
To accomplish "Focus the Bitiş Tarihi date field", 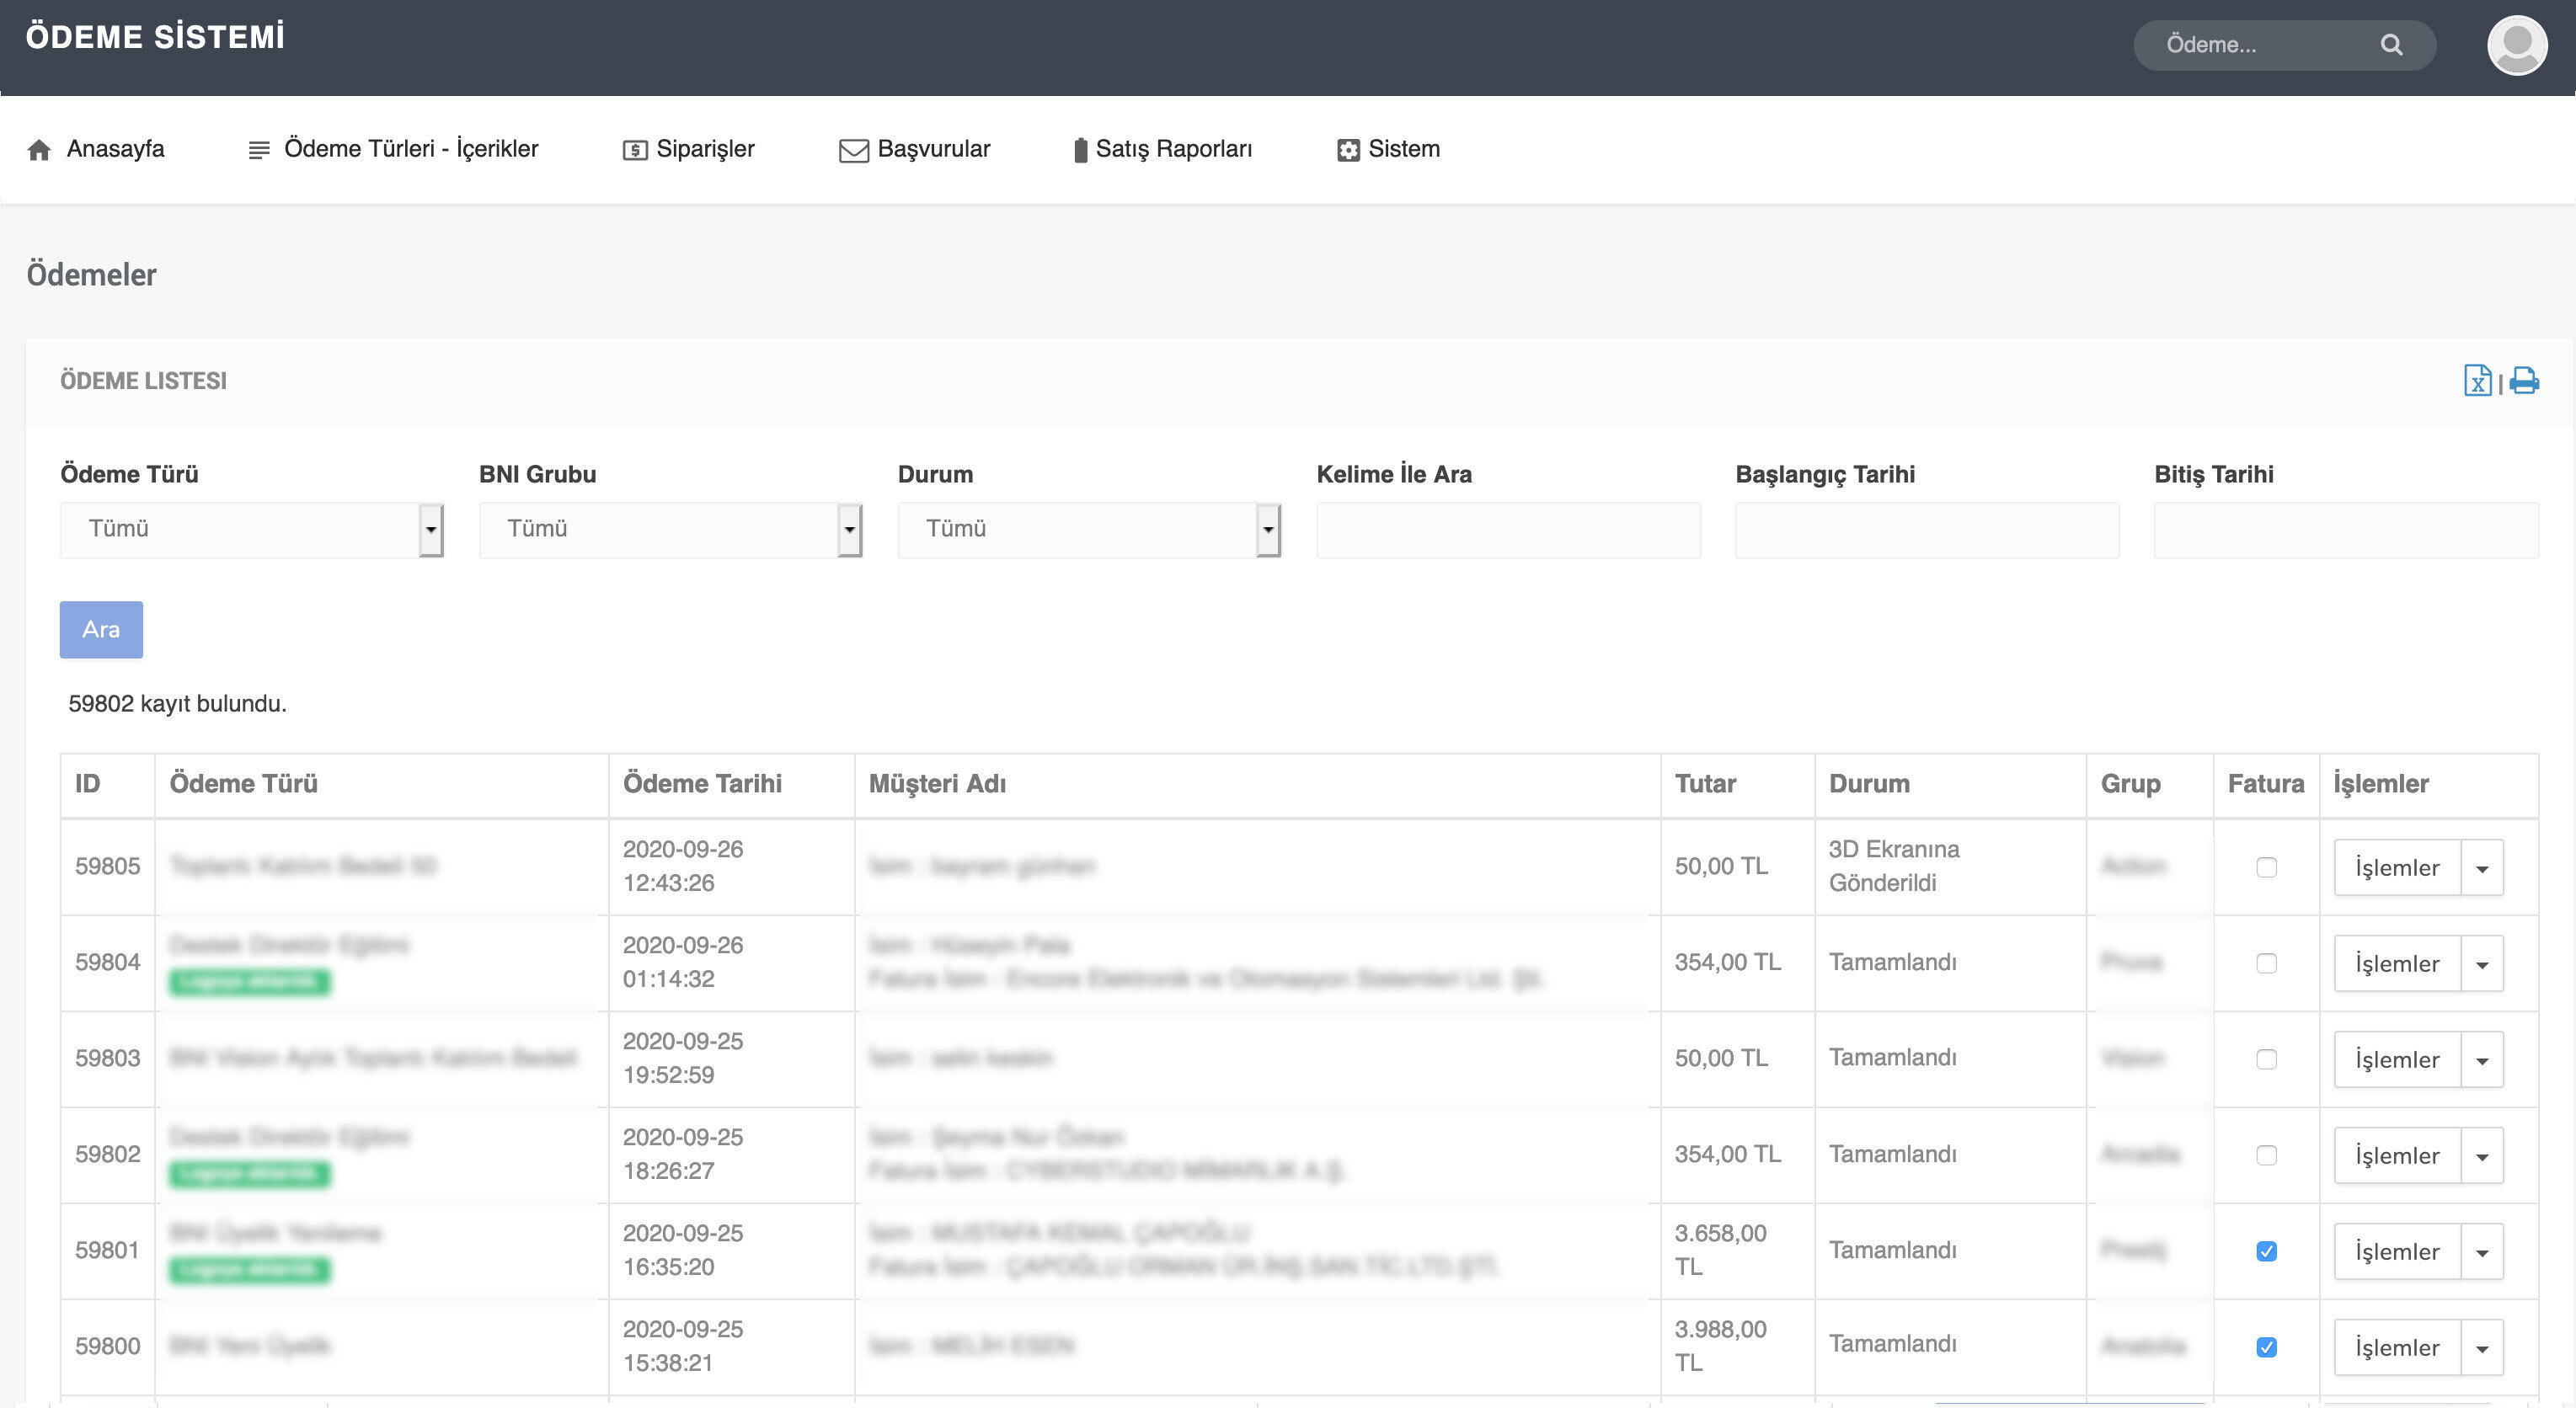I will pyautogui.click(x=2345, y=530).
